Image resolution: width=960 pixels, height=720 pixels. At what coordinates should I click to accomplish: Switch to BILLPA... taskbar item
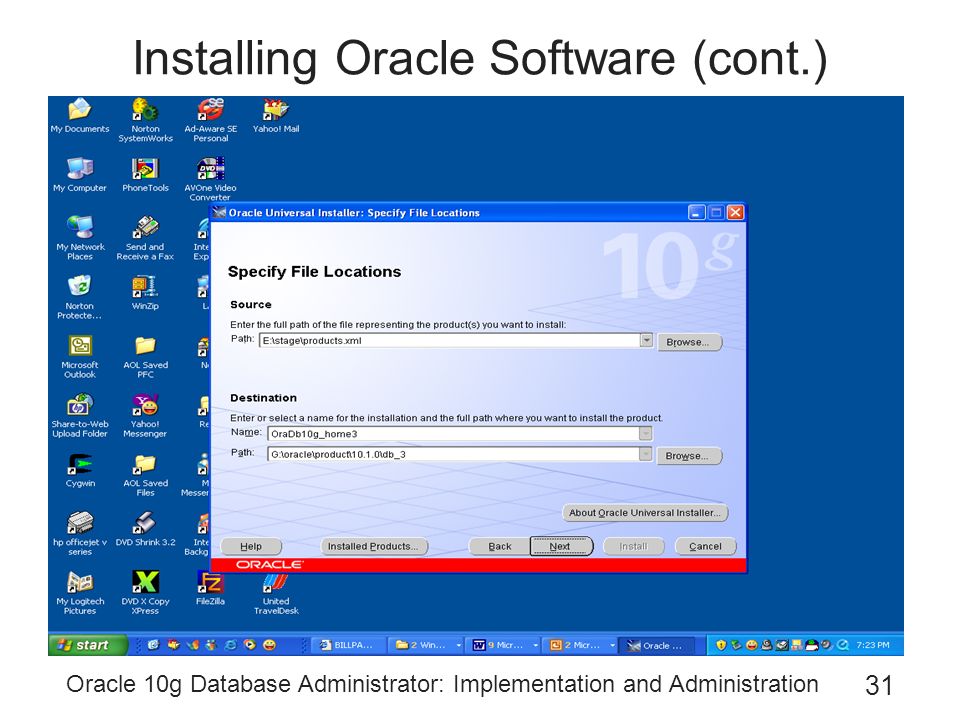click(350, 645)
